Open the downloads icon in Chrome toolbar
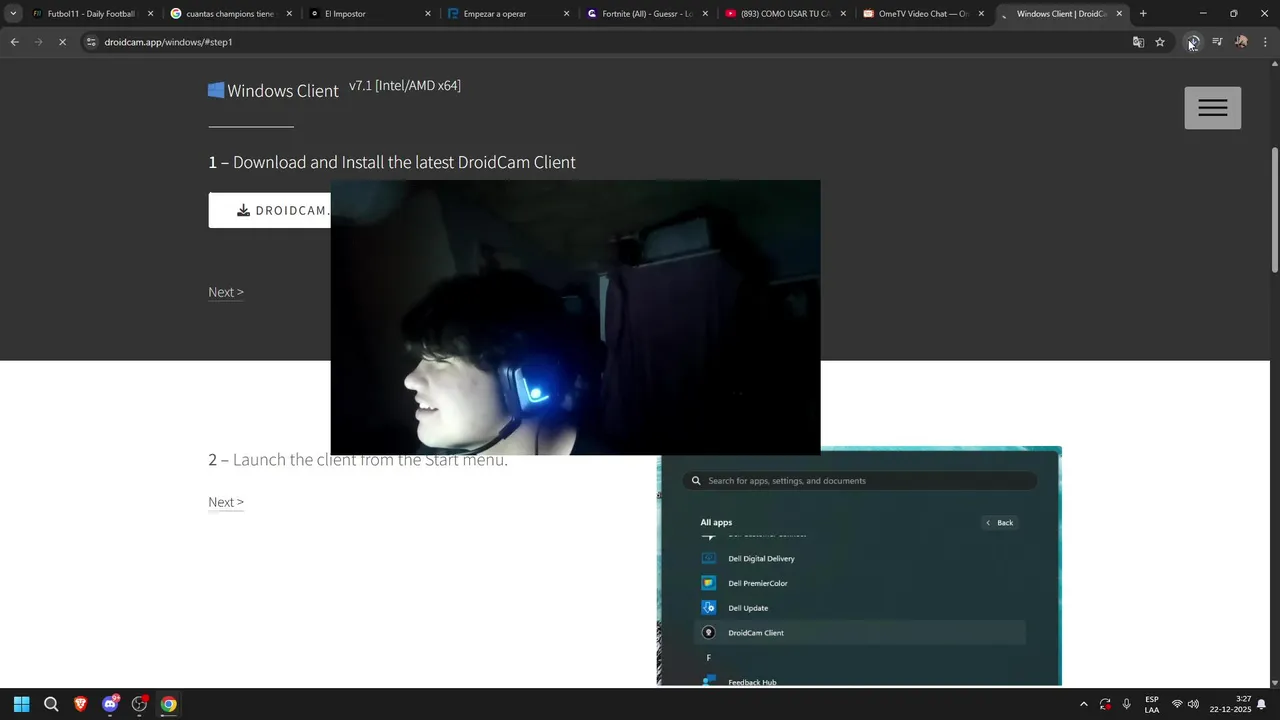Viewport: 1280px width, 720px height. (x=1193, y=42)
